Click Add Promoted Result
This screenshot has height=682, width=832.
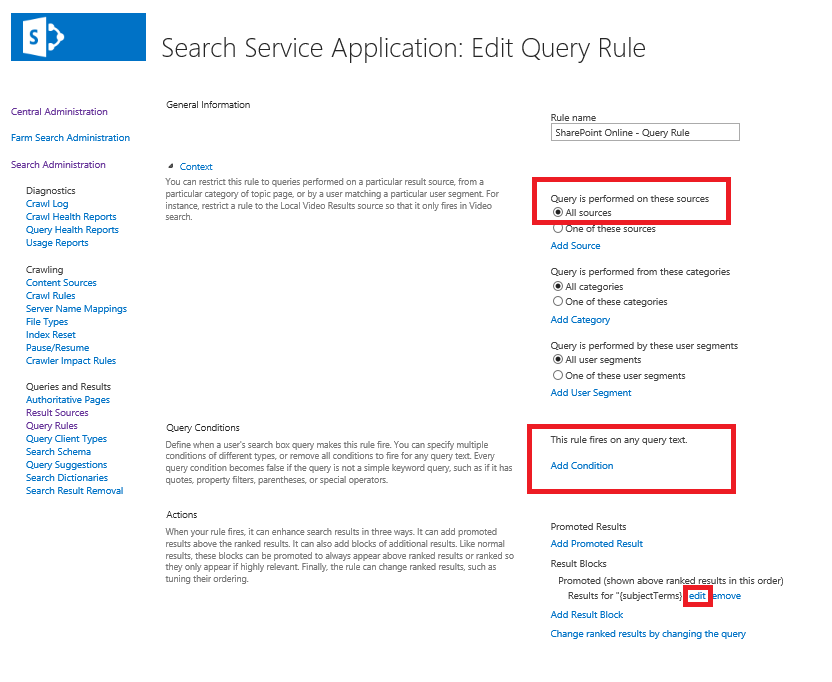tap(597, 544)
